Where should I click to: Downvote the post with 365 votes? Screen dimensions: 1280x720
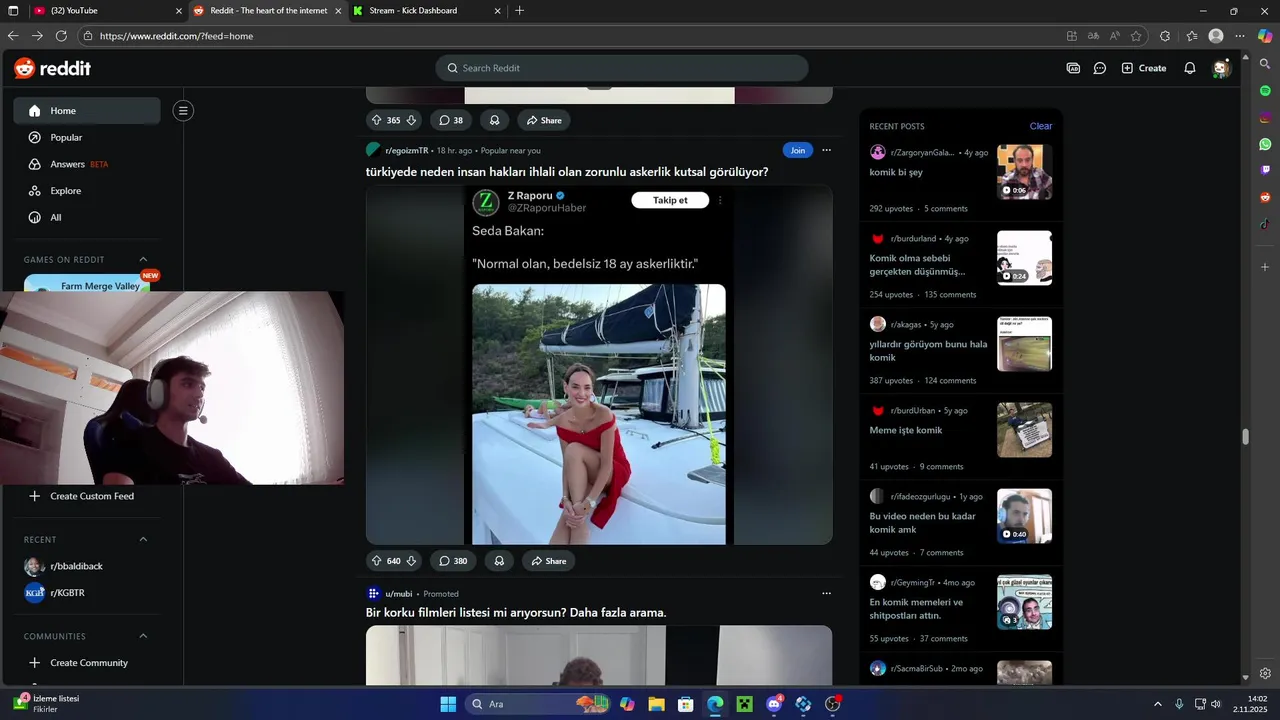(411, 120)
